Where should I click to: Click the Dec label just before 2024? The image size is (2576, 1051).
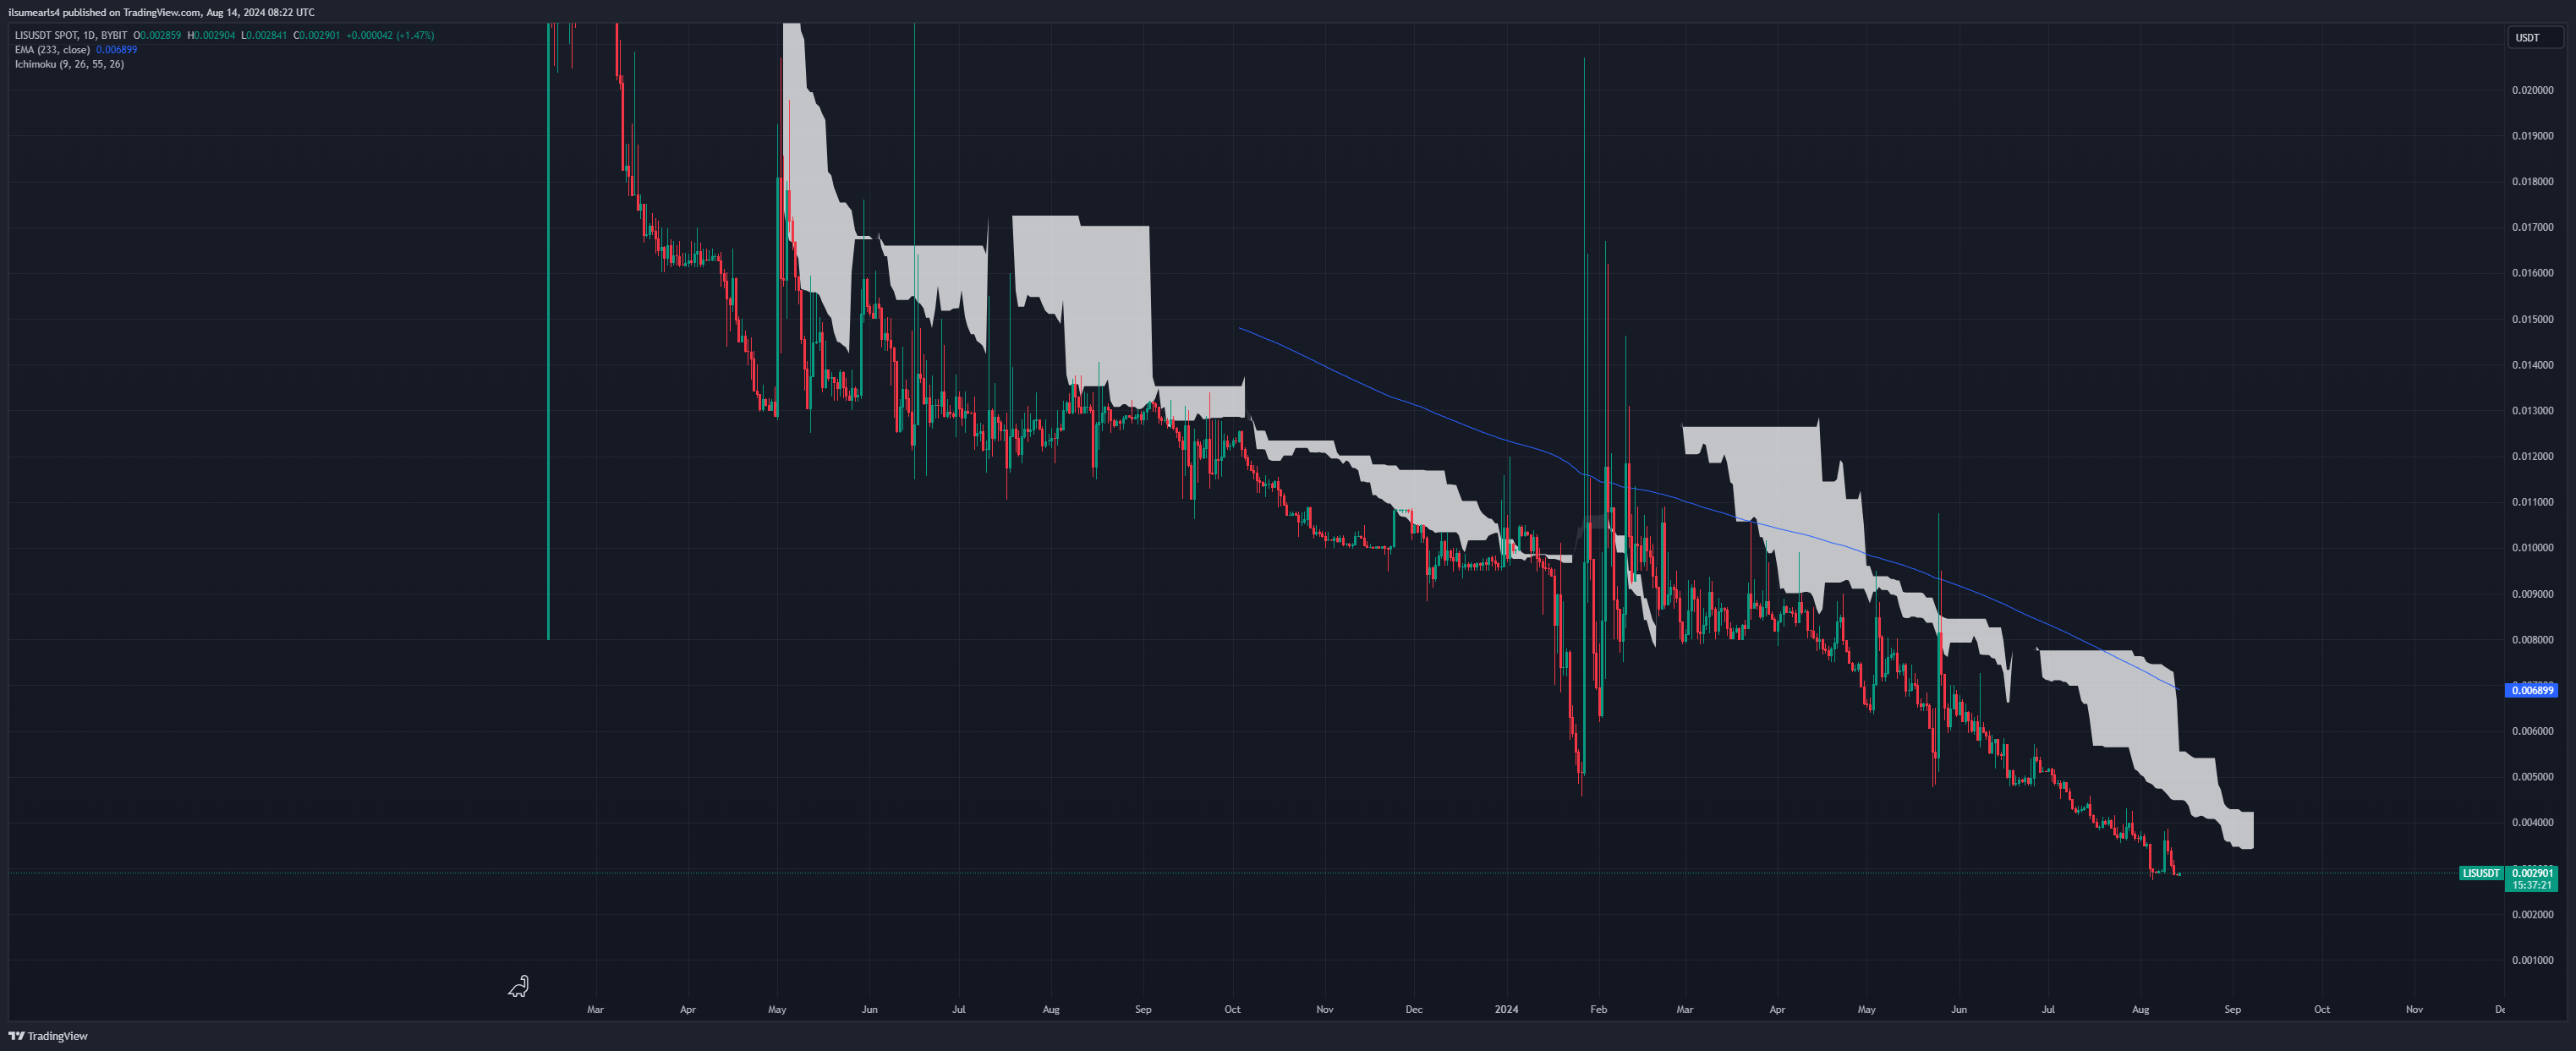[x=1413, y=1009]
